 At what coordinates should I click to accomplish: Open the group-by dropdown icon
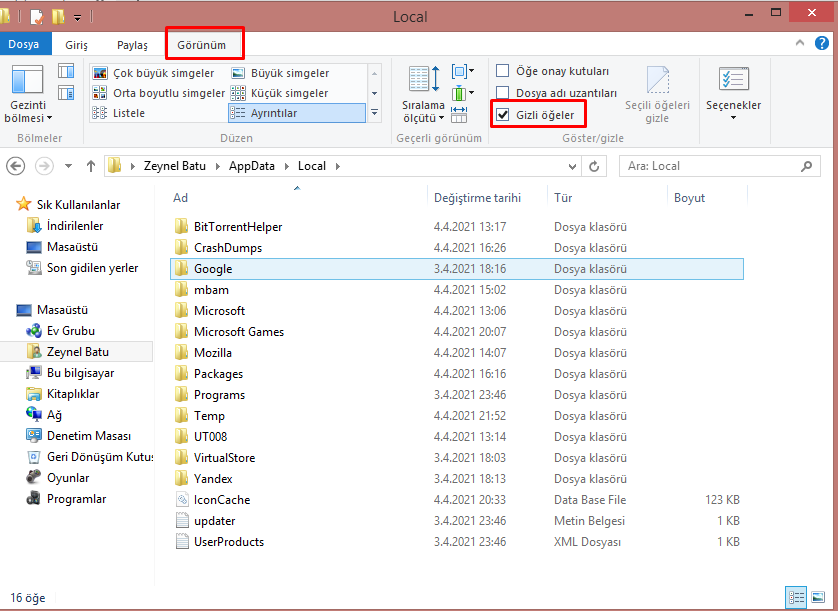(462, 71)
